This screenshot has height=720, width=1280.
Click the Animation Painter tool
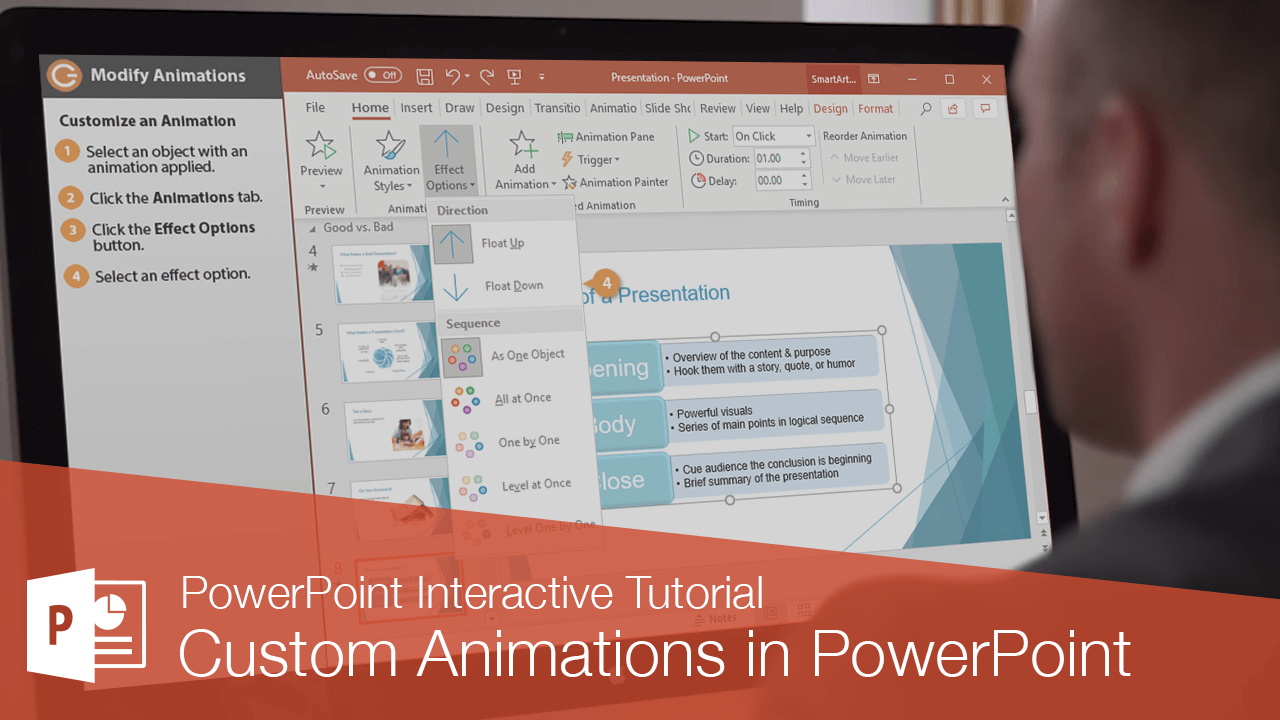pos(617,182)
